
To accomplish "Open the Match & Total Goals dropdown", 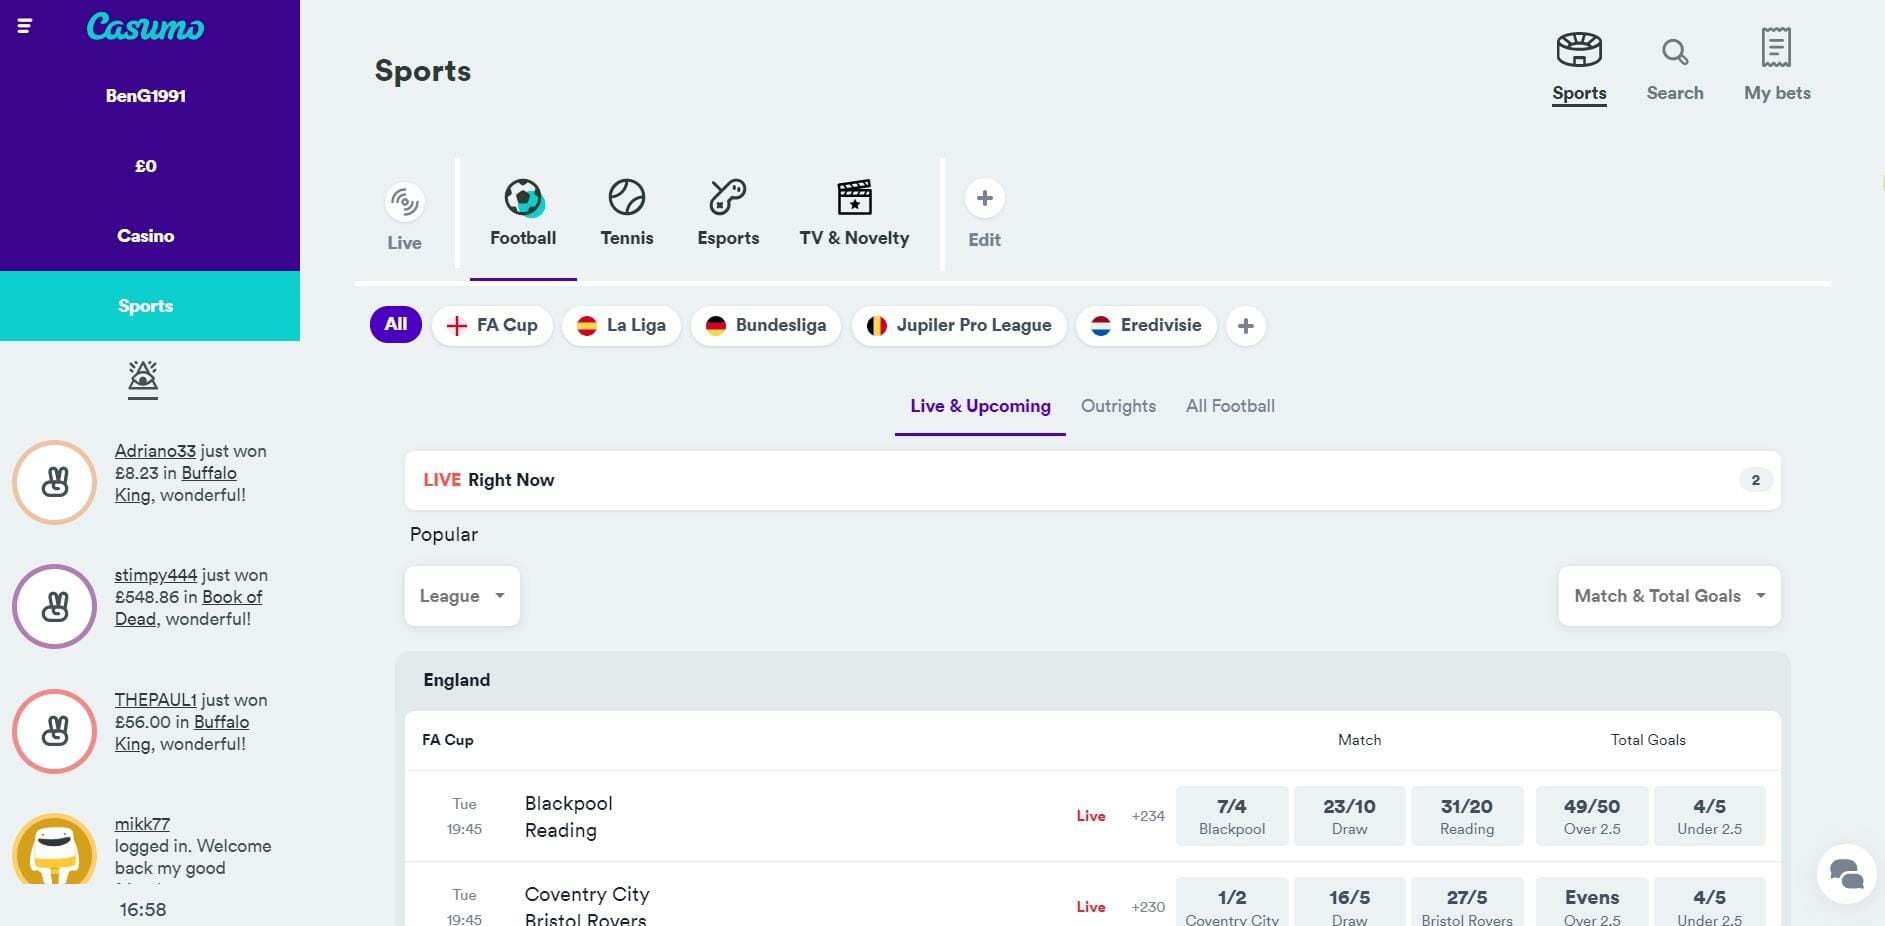I will pyautogui.click(x=1669, y=596).
